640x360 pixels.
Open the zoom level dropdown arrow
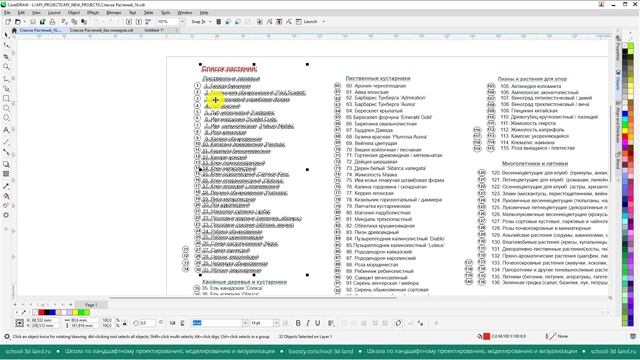tap(182, 22)
